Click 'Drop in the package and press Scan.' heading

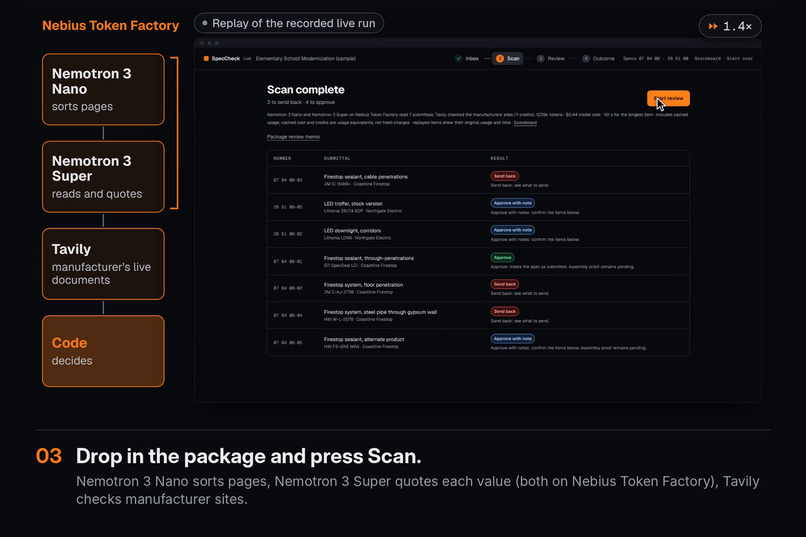pos(248,456)
